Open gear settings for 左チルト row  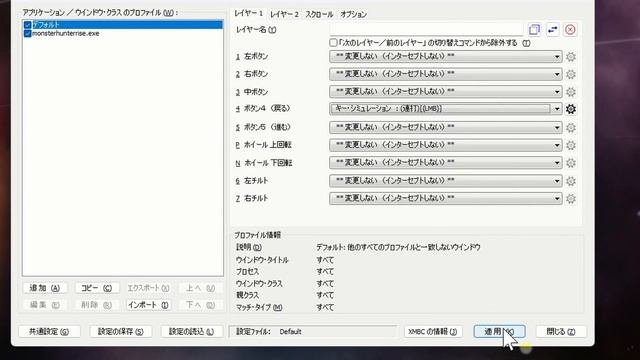tap(571, 181)
